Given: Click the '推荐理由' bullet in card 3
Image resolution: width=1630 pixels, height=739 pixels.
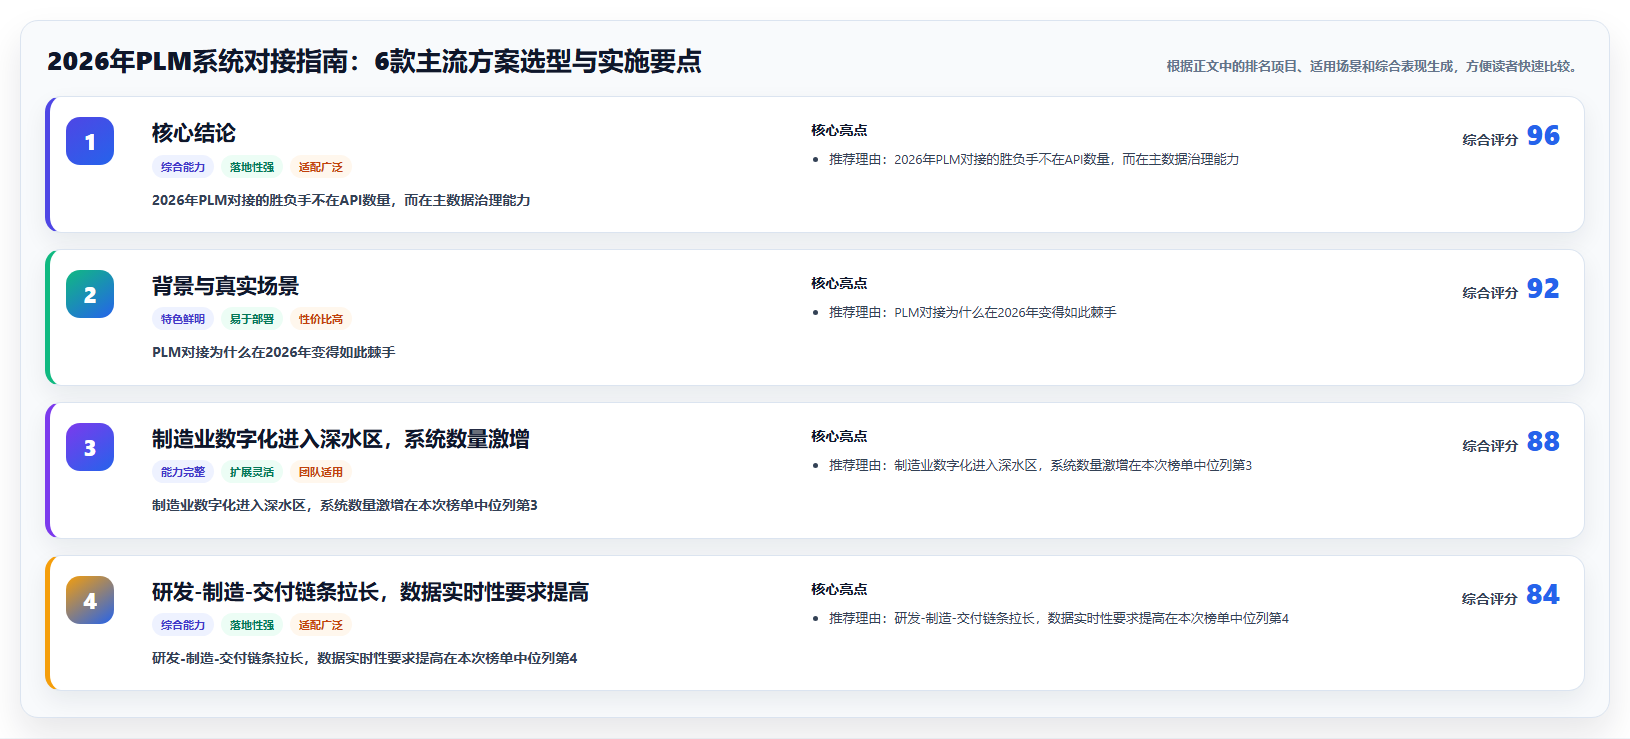Looking at the screenshot, I should pyautogui.click(x=1040, y=465).
